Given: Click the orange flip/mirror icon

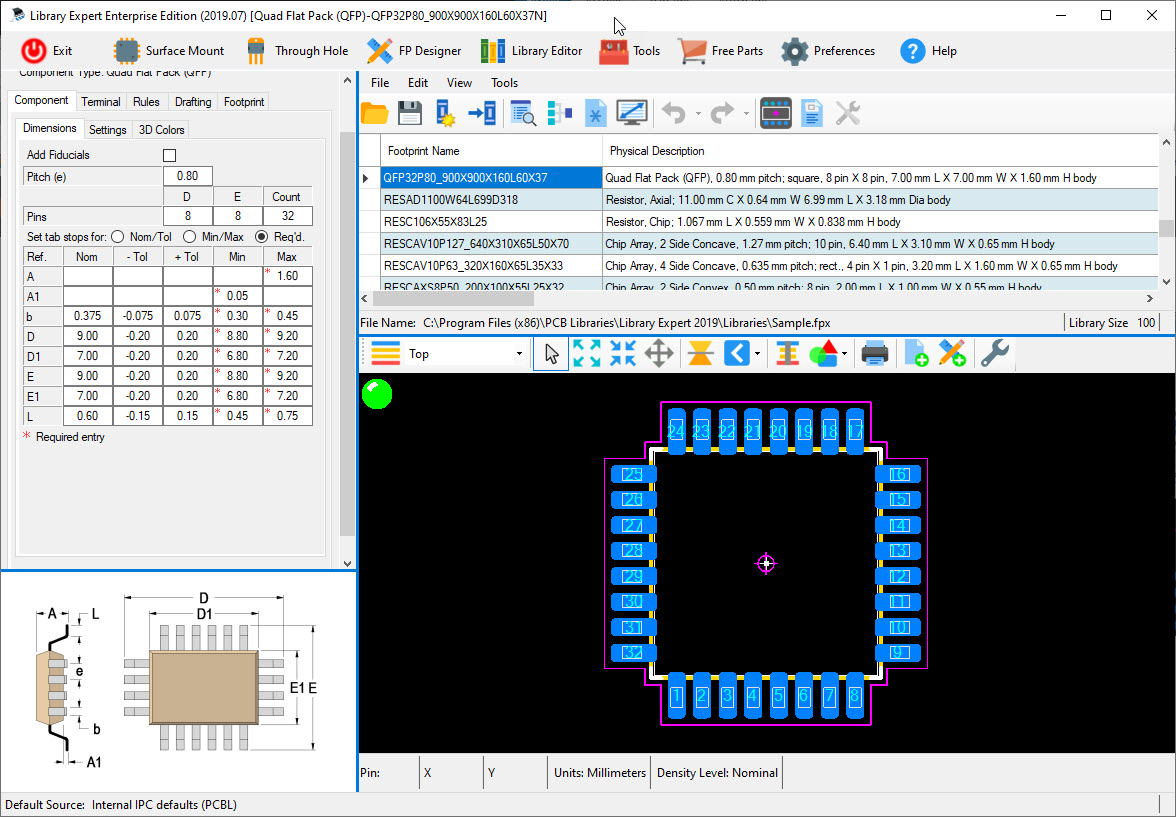Looking at the screenshot, I should click(x=700, y=353).
